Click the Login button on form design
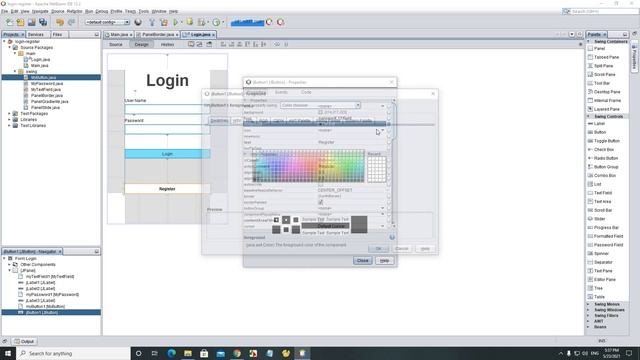Viewport: 640px width, 360px height. pyautogui.click(x=167, y=154)
